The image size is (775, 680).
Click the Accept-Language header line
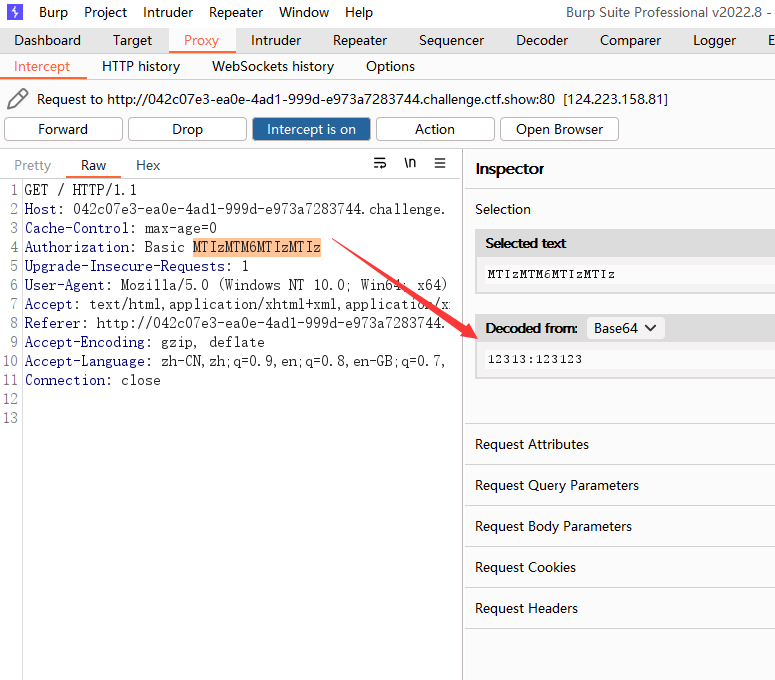(235, 361)
